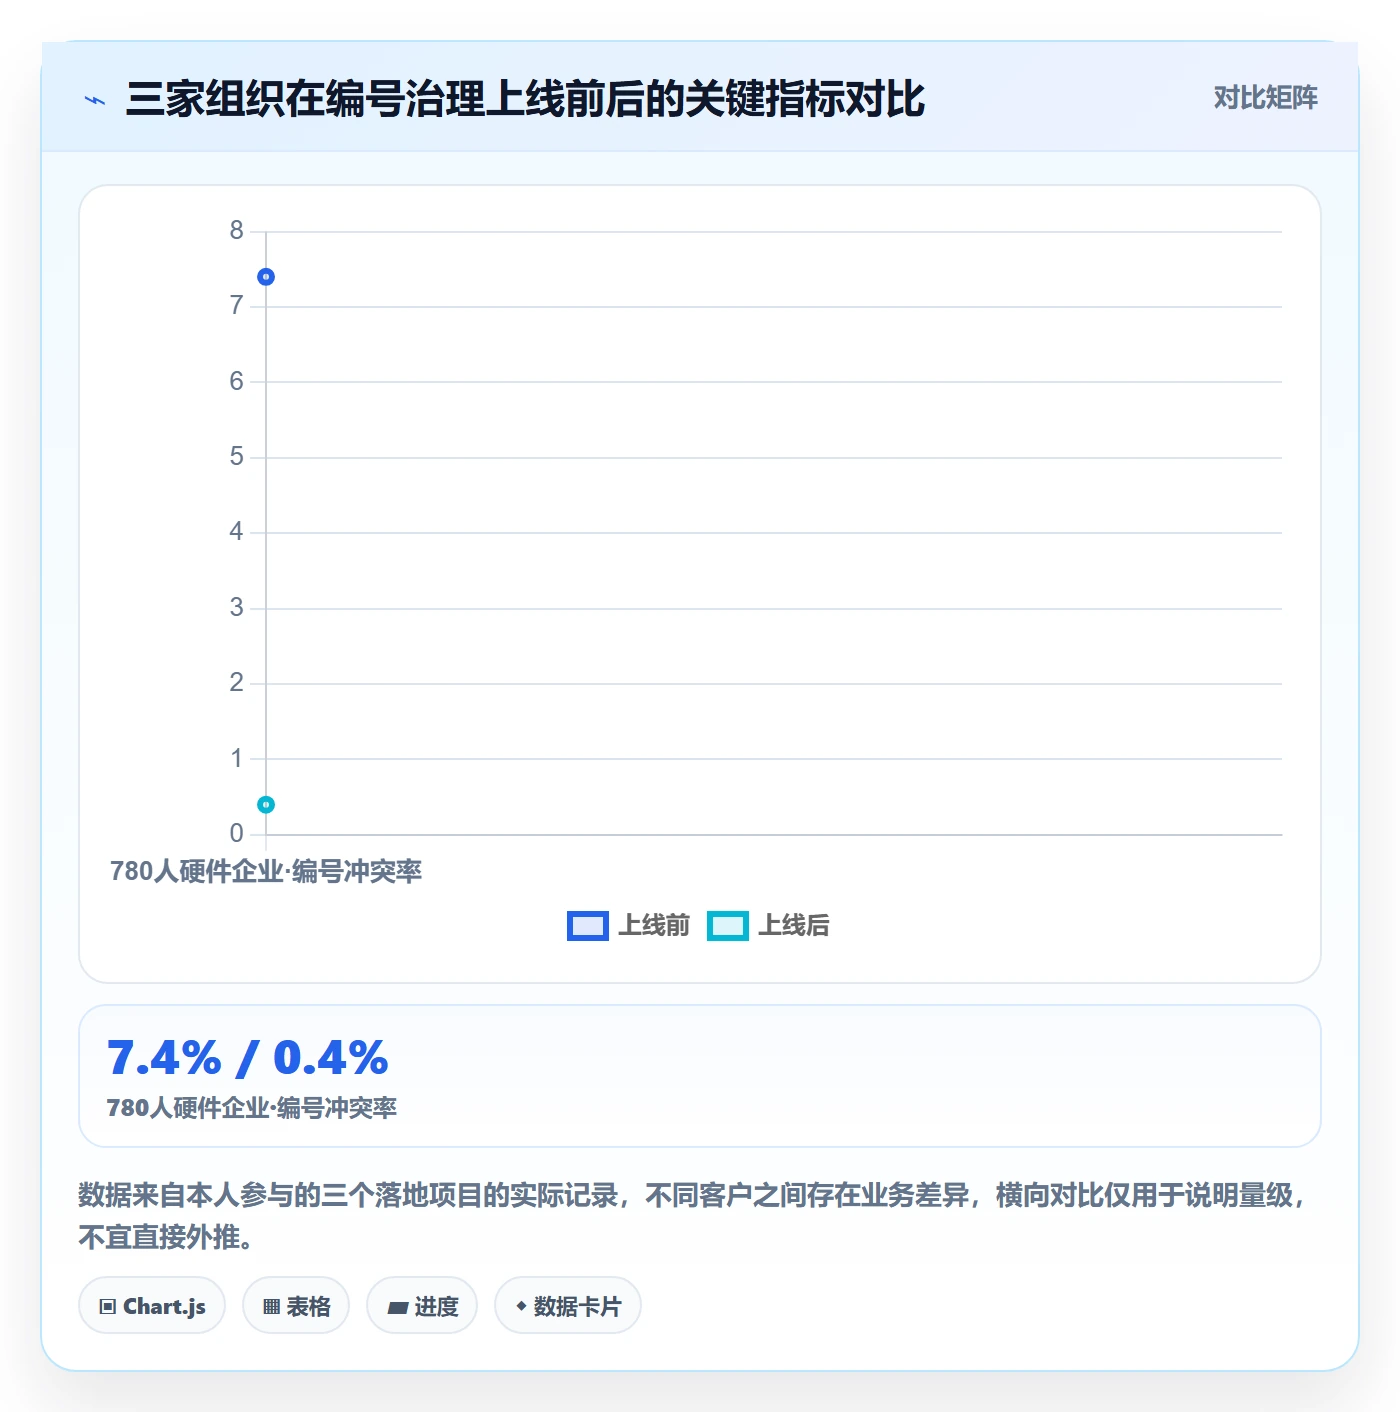Toggle the 上线前 legend item
This screenshot has width=1400, height=1412.
[628, 926]
